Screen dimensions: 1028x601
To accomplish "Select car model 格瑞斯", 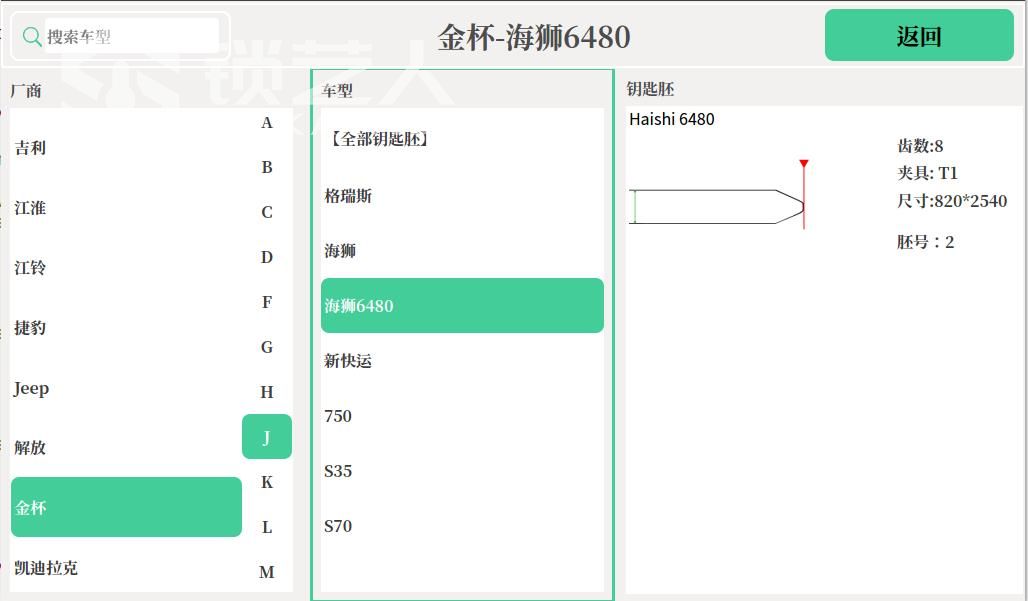I will 462,195.
